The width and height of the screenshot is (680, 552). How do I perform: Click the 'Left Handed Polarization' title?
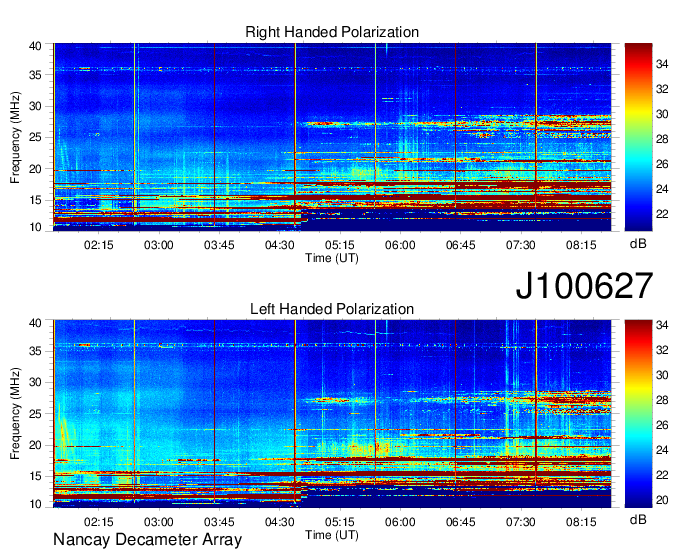tap(332, 309)
